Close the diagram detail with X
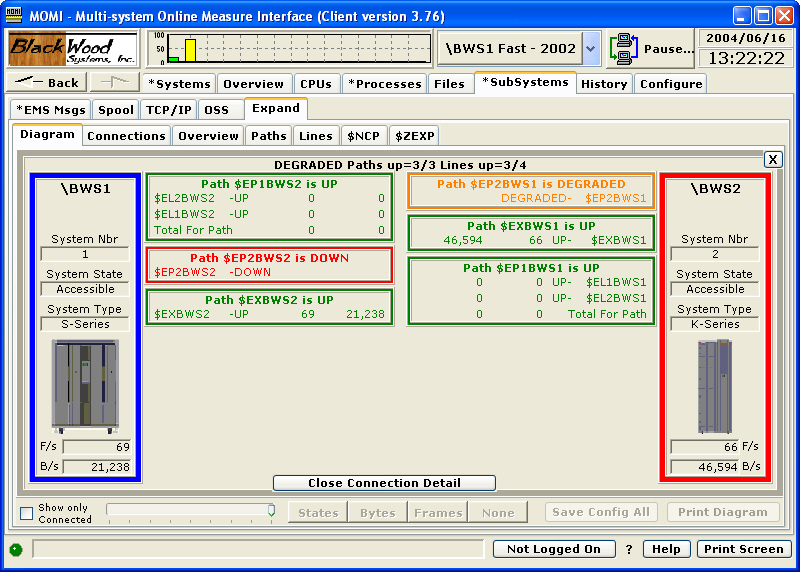Image resolution: width=800 pixels, height=572 pixels. click(773, 160)
